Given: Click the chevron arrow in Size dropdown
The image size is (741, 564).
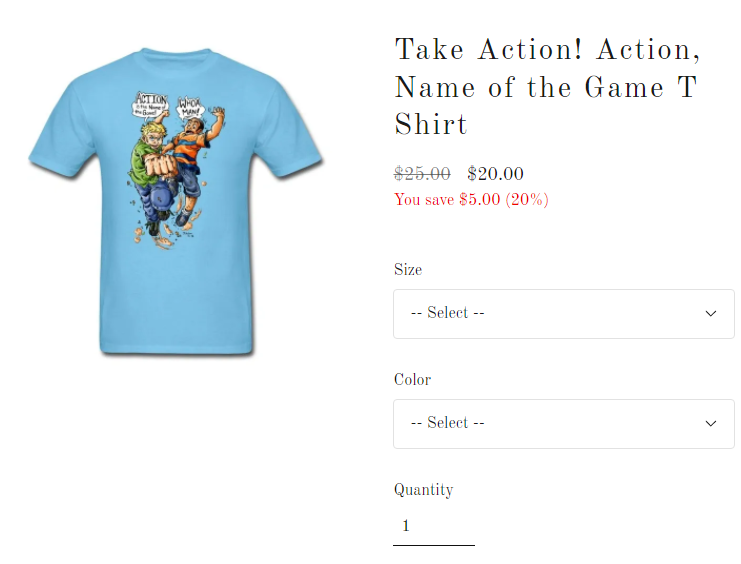Looking at the screenshot, I should pyautogui.click(x=711, y=313).
